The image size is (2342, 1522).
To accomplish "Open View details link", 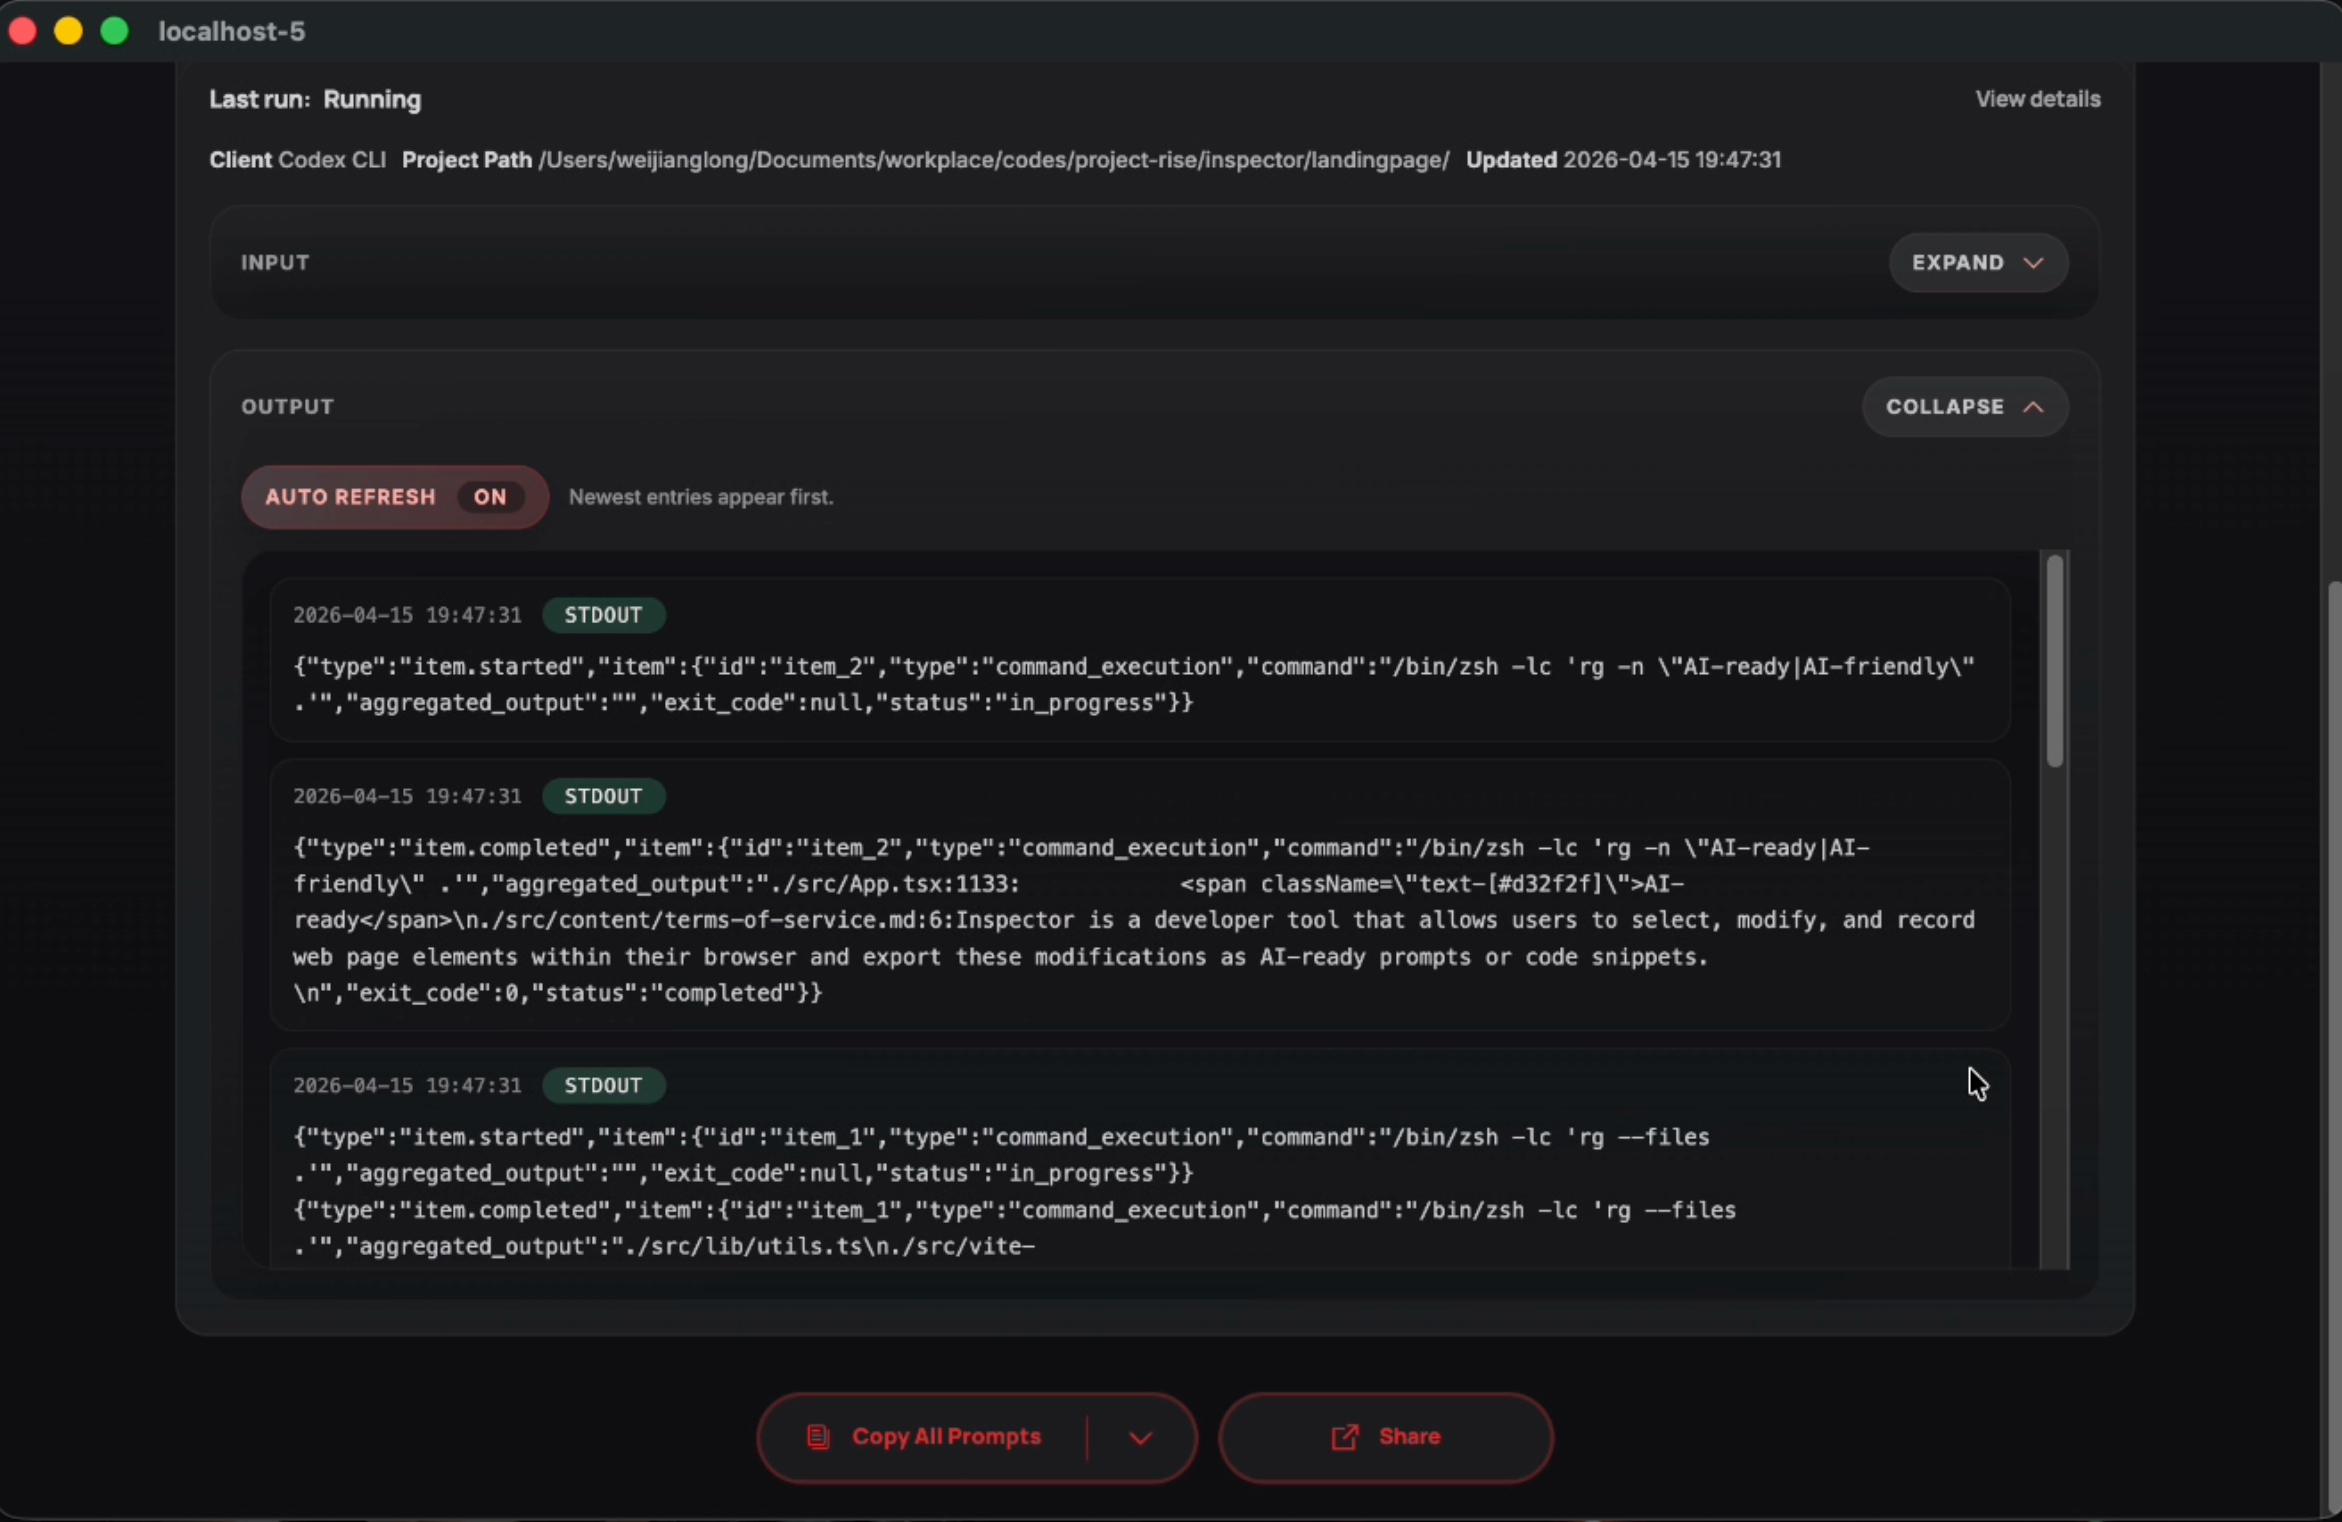I will point(2038,99).
